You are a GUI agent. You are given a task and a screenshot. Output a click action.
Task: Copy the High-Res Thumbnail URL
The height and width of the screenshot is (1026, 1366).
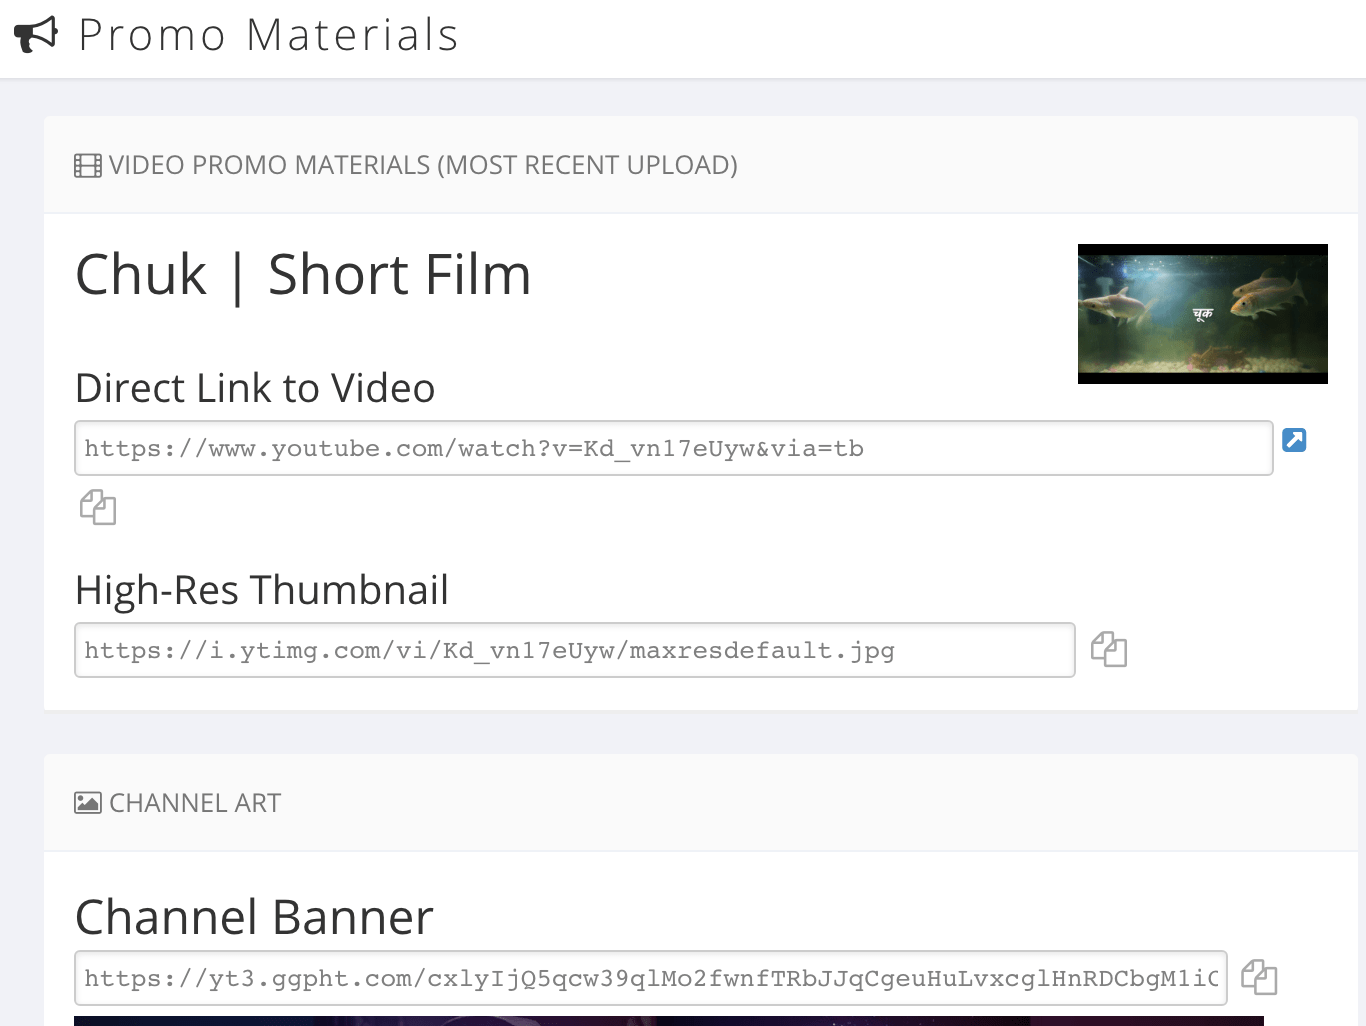(1109, 650)
